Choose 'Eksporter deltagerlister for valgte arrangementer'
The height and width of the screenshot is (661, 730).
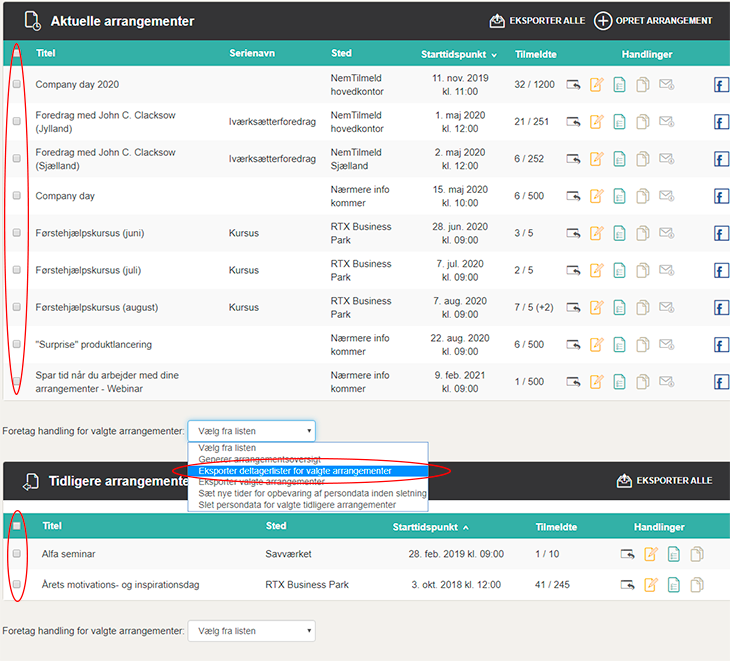308,471
